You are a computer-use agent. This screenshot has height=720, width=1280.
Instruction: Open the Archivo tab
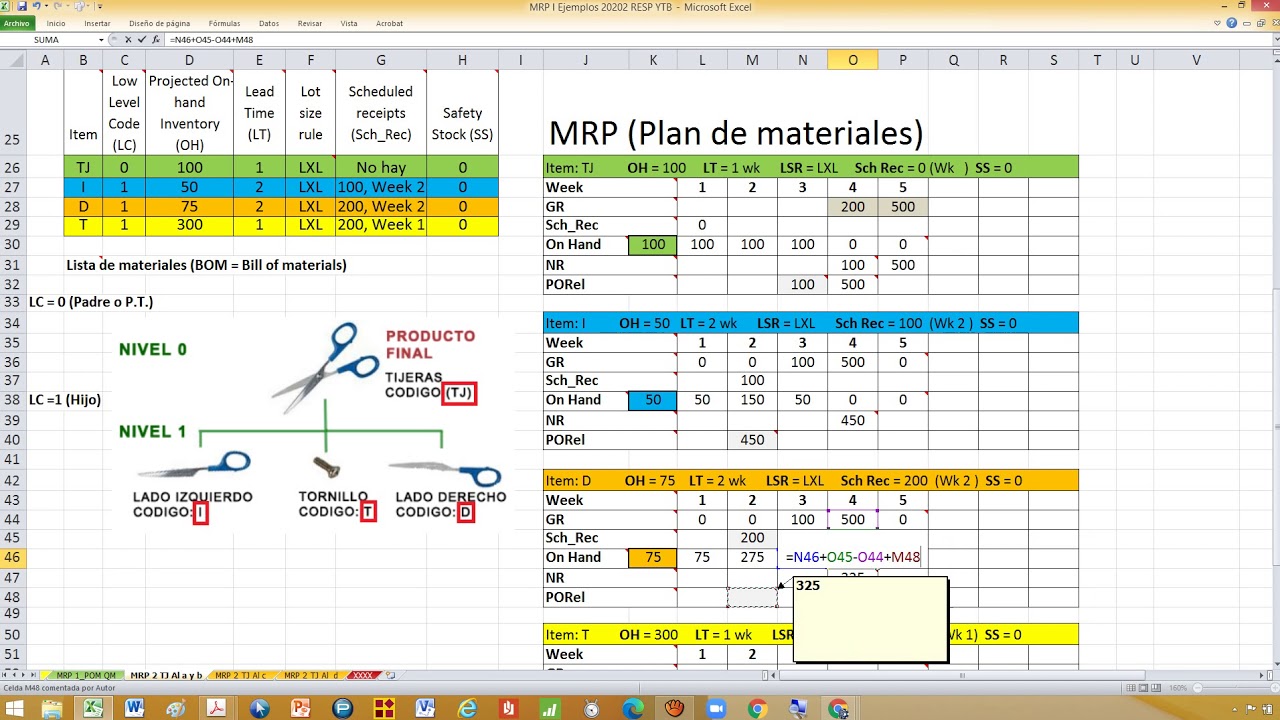point(16,23)
